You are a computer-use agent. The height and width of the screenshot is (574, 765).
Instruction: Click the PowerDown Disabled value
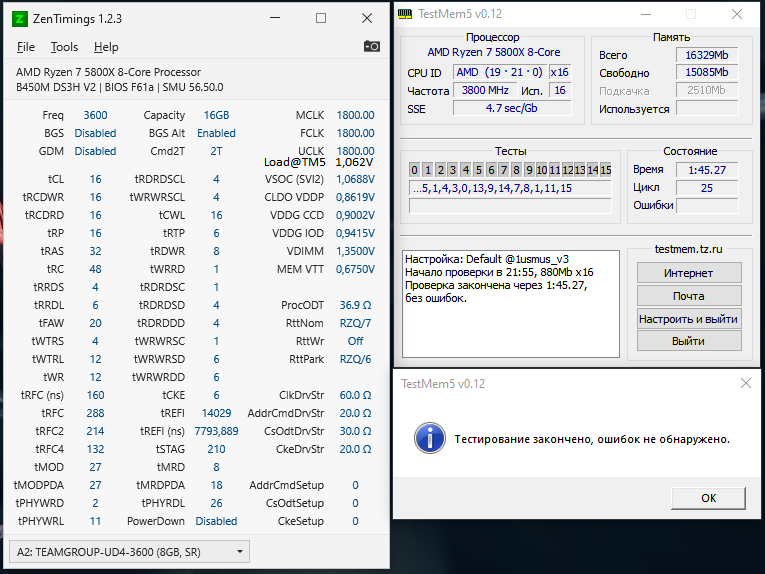pos(216,521)
